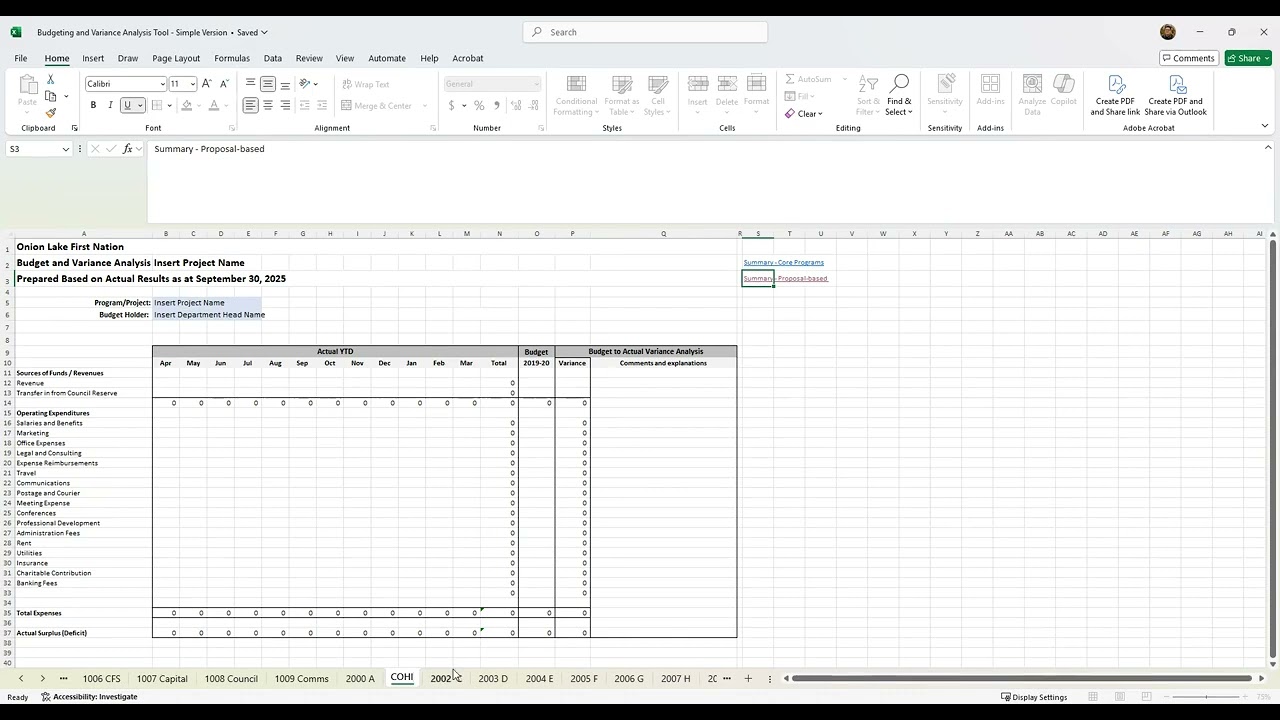Click the previous sheet navigation arrow
This screenshot has width=1280, height=720.
20,678
